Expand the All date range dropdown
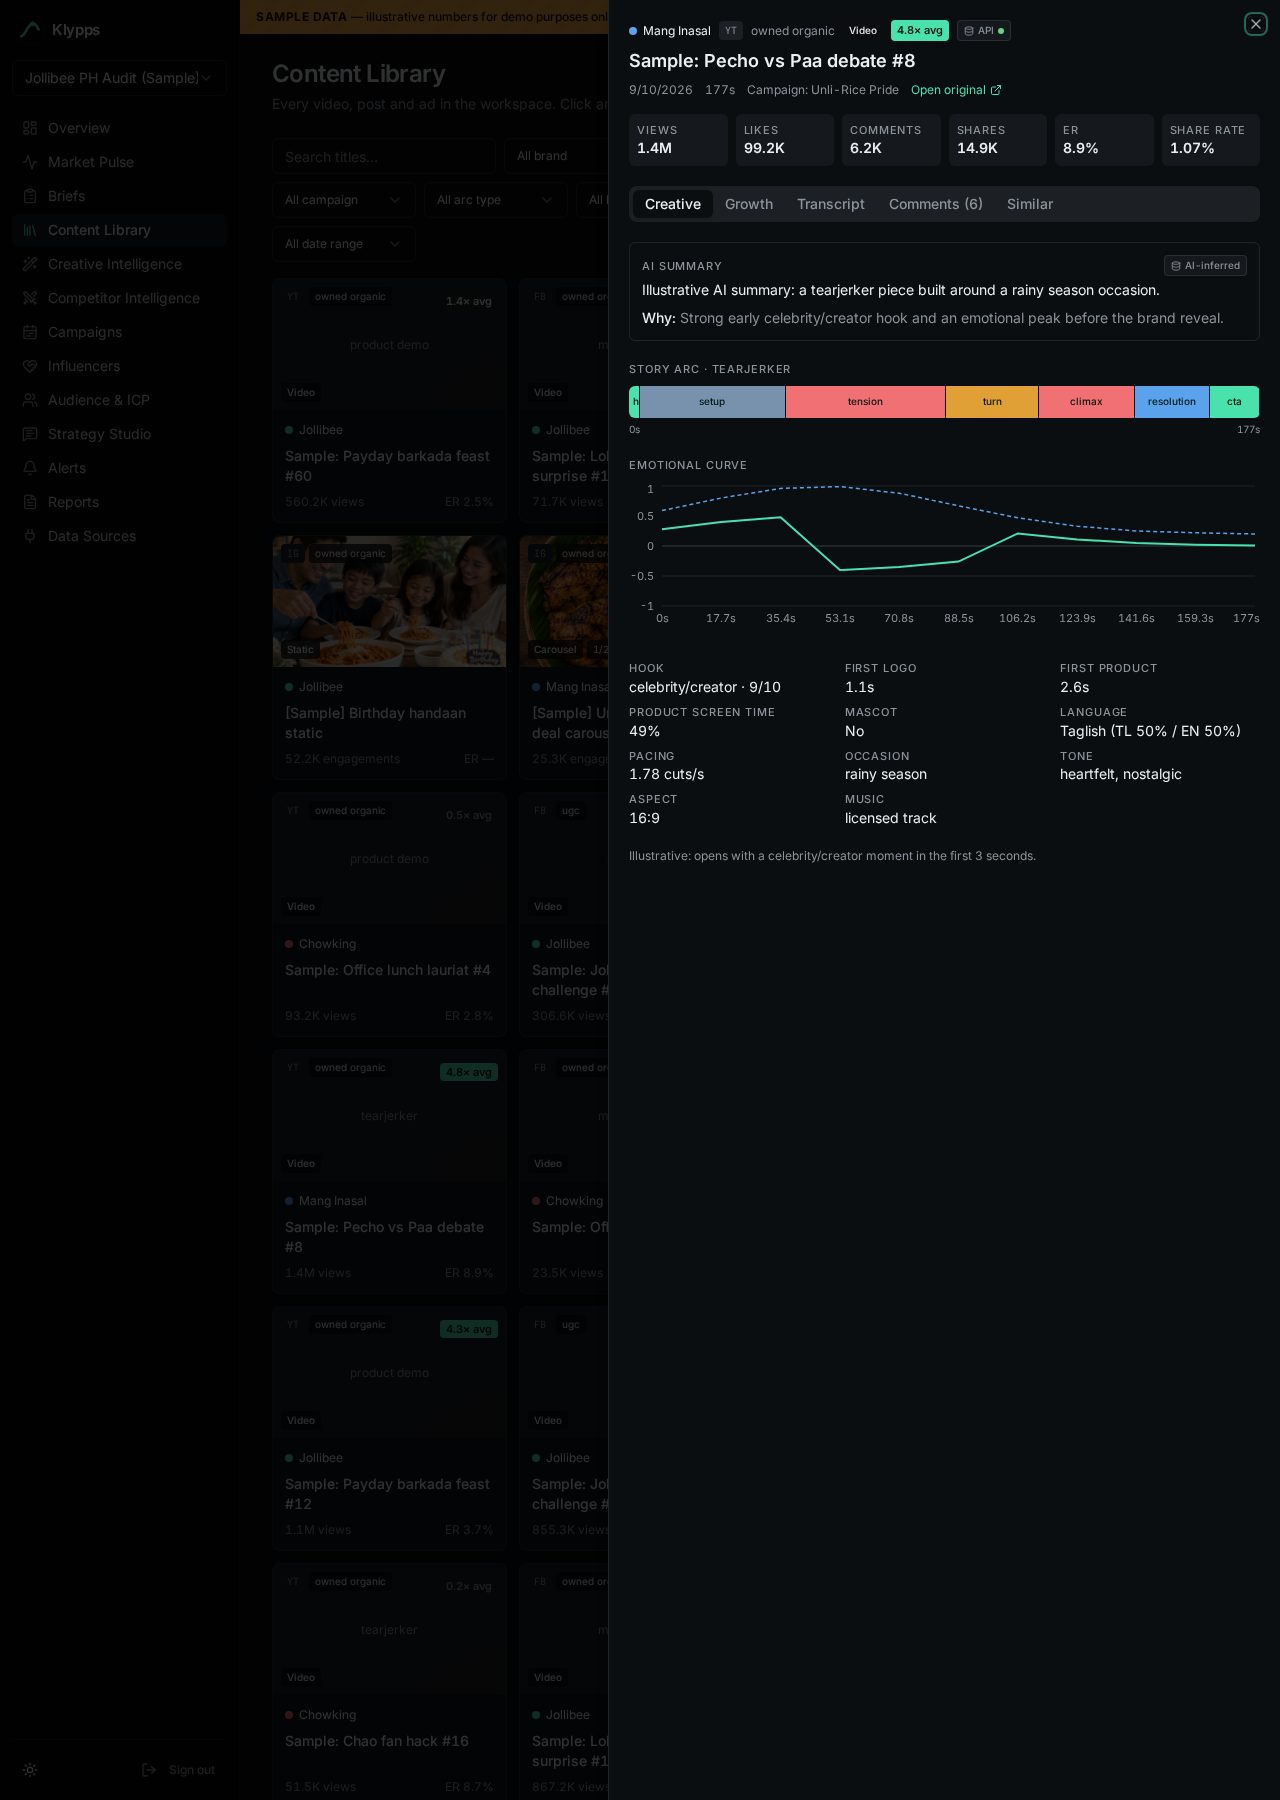The height and width of the screenshot is (1800, 1280). (343, 244)
